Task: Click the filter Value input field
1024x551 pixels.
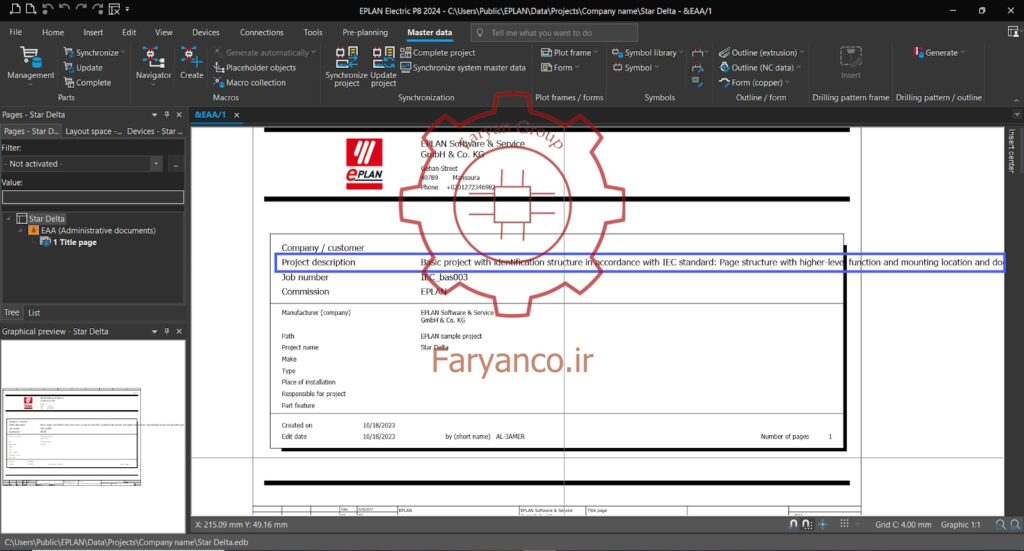Action: point(93,197)
